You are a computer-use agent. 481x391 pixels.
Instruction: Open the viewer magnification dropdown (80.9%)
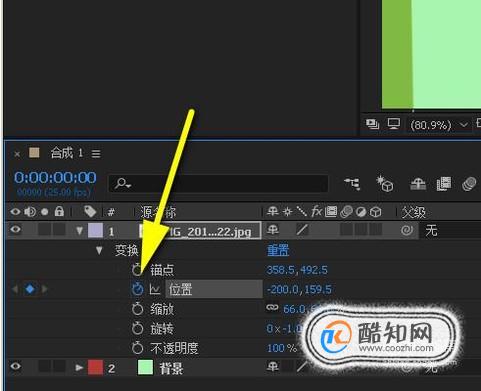tap(438, 125)
